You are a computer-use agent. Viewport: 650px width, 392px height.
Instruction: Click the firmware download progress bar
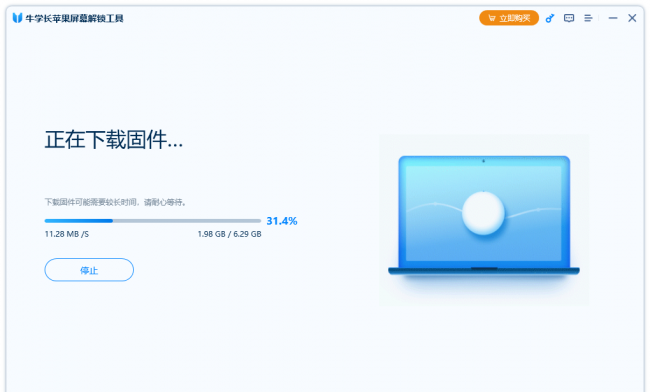153,221
